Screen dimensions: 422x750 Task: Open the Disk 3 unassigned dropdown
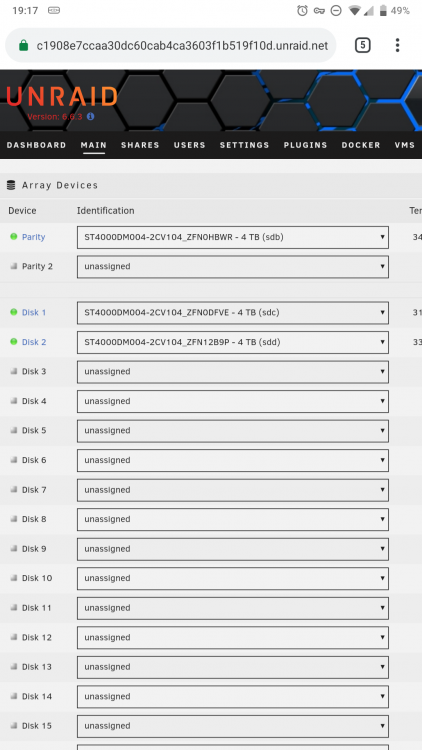coord(233,372)
